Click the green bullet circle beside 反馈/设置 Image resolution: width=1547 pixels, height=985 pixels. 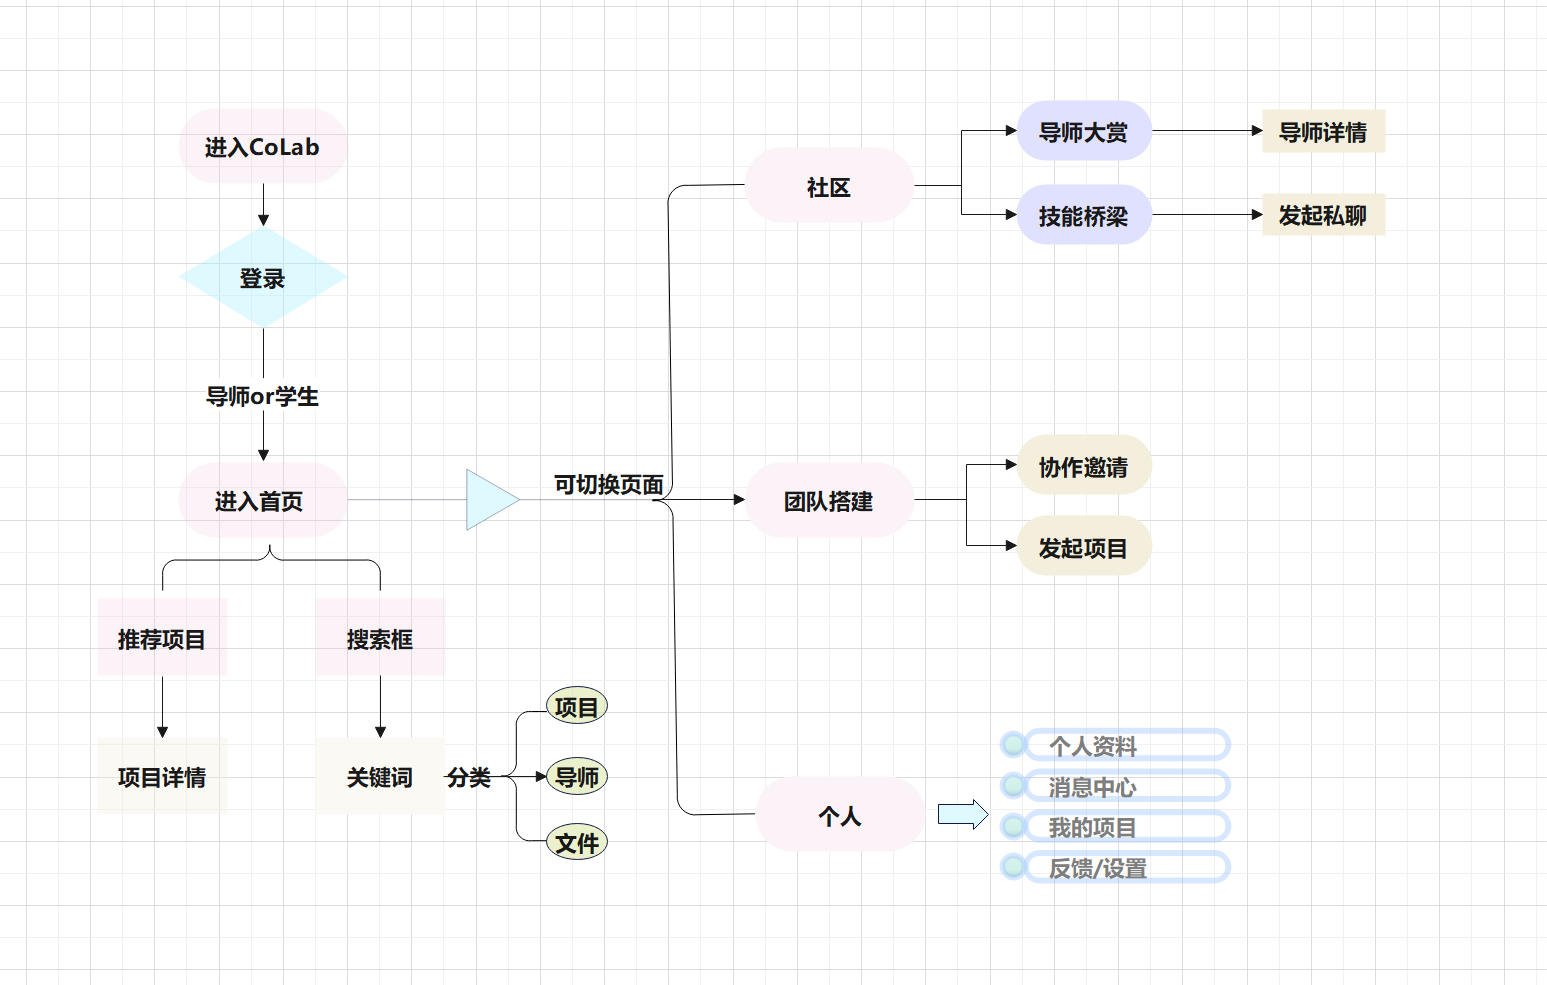click(x=1013, y=866)
